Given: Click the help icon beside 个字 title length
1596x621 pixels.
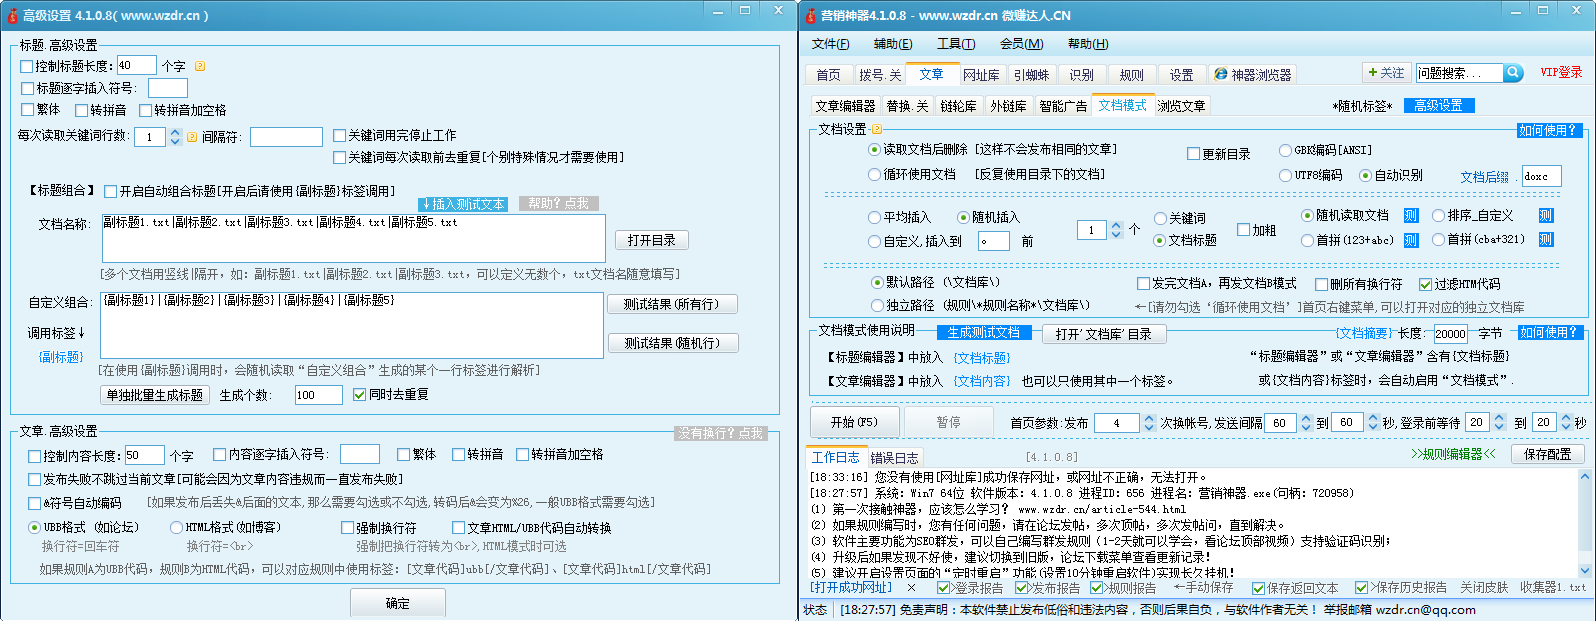Looking at the screenshot, I should tap(199, 66).
